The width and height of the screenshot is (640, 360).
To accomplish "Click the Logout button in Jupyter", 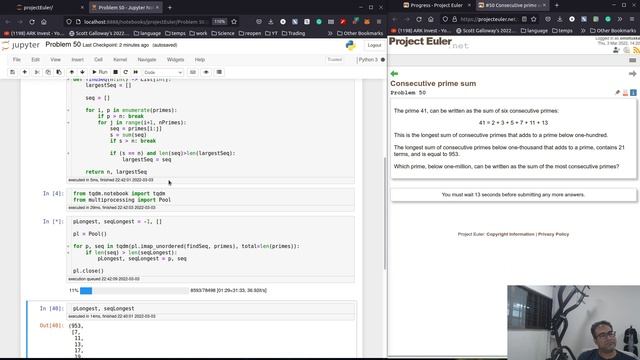I will coord(374,45).
